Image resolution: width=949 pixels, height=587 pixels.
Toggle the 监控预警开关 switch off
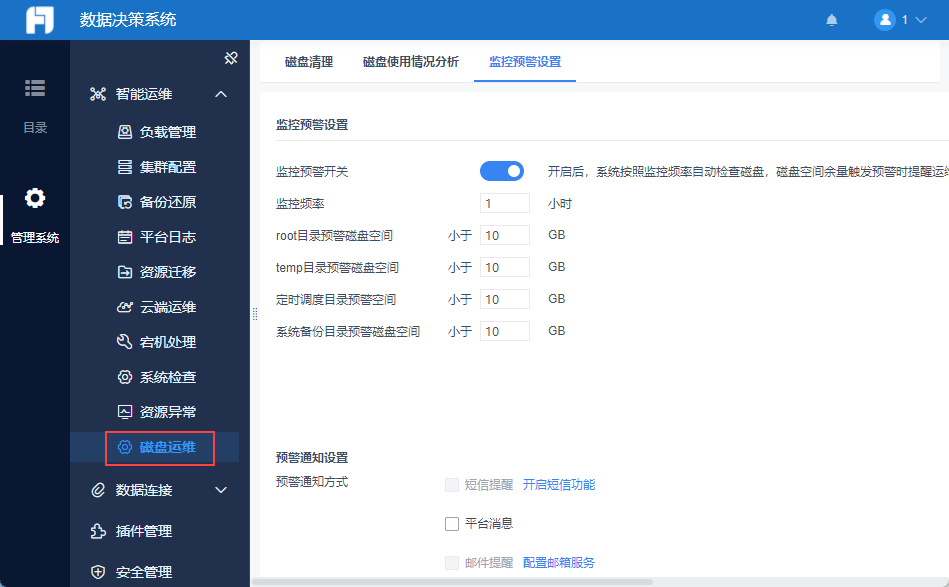point(502,171)
